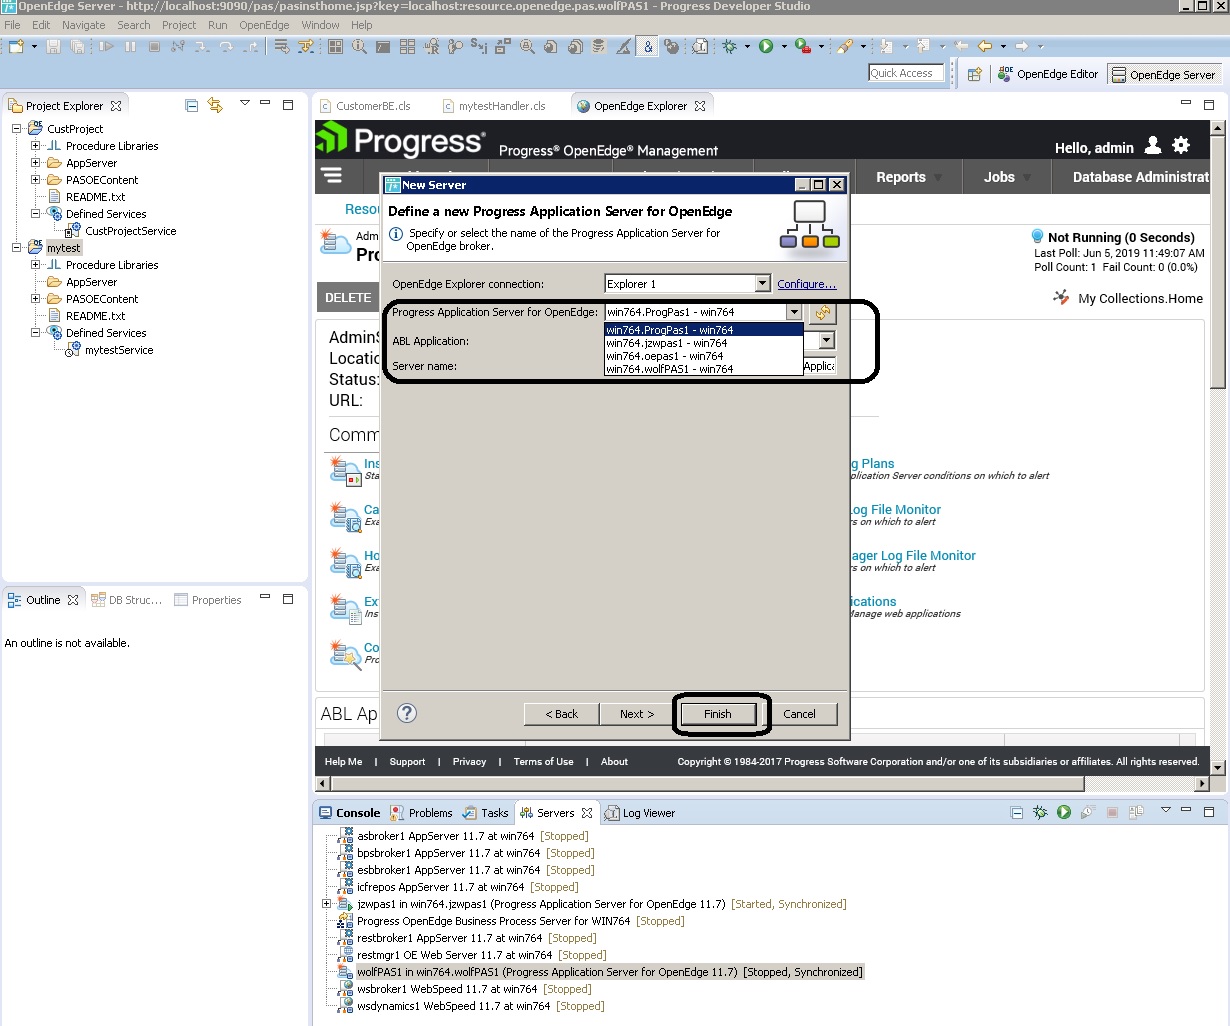Click the Finish button in New Server dialog
This screenshot has width=1230, height=1026.
pos(718,714)
